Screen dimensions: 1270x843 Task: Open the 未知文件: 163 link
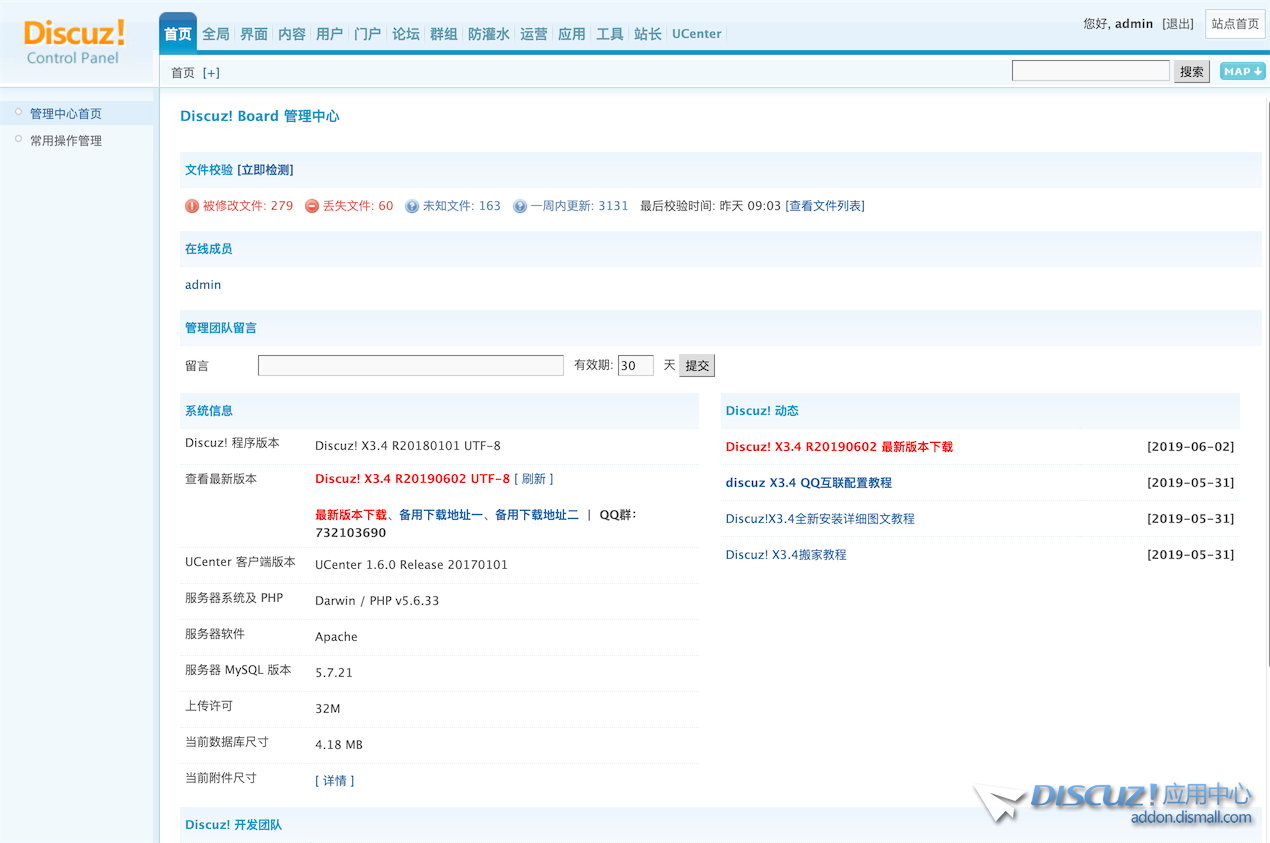point(462,206)
